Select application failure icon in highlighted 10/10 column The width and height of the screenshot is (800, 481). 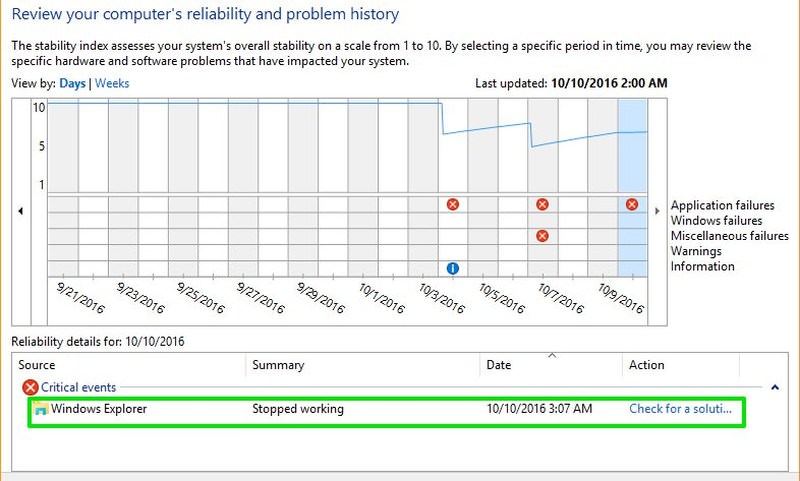[x=632, y=205]
